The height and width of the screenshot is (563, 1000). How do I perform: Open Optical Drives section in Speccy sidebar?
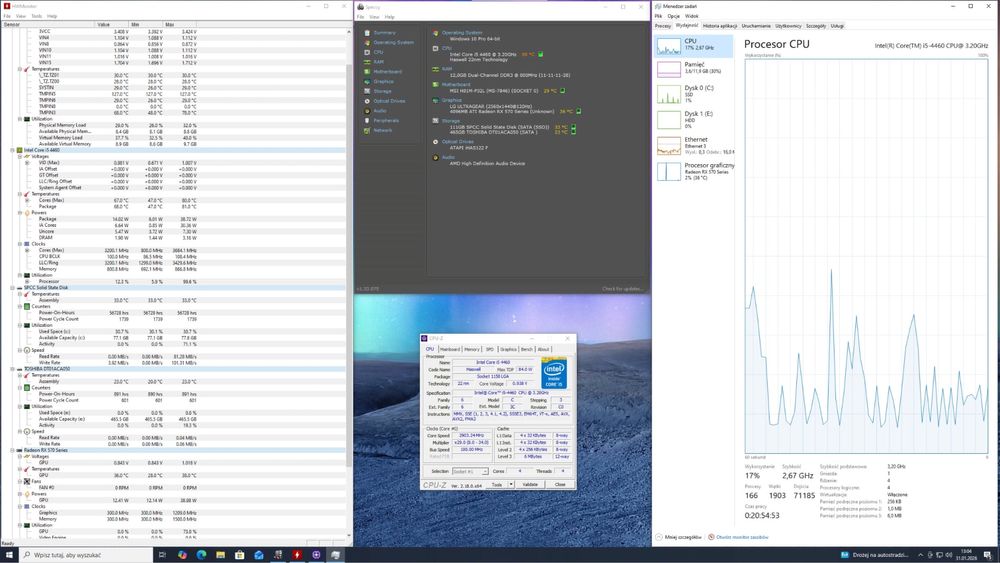click(x=389, y=101)
